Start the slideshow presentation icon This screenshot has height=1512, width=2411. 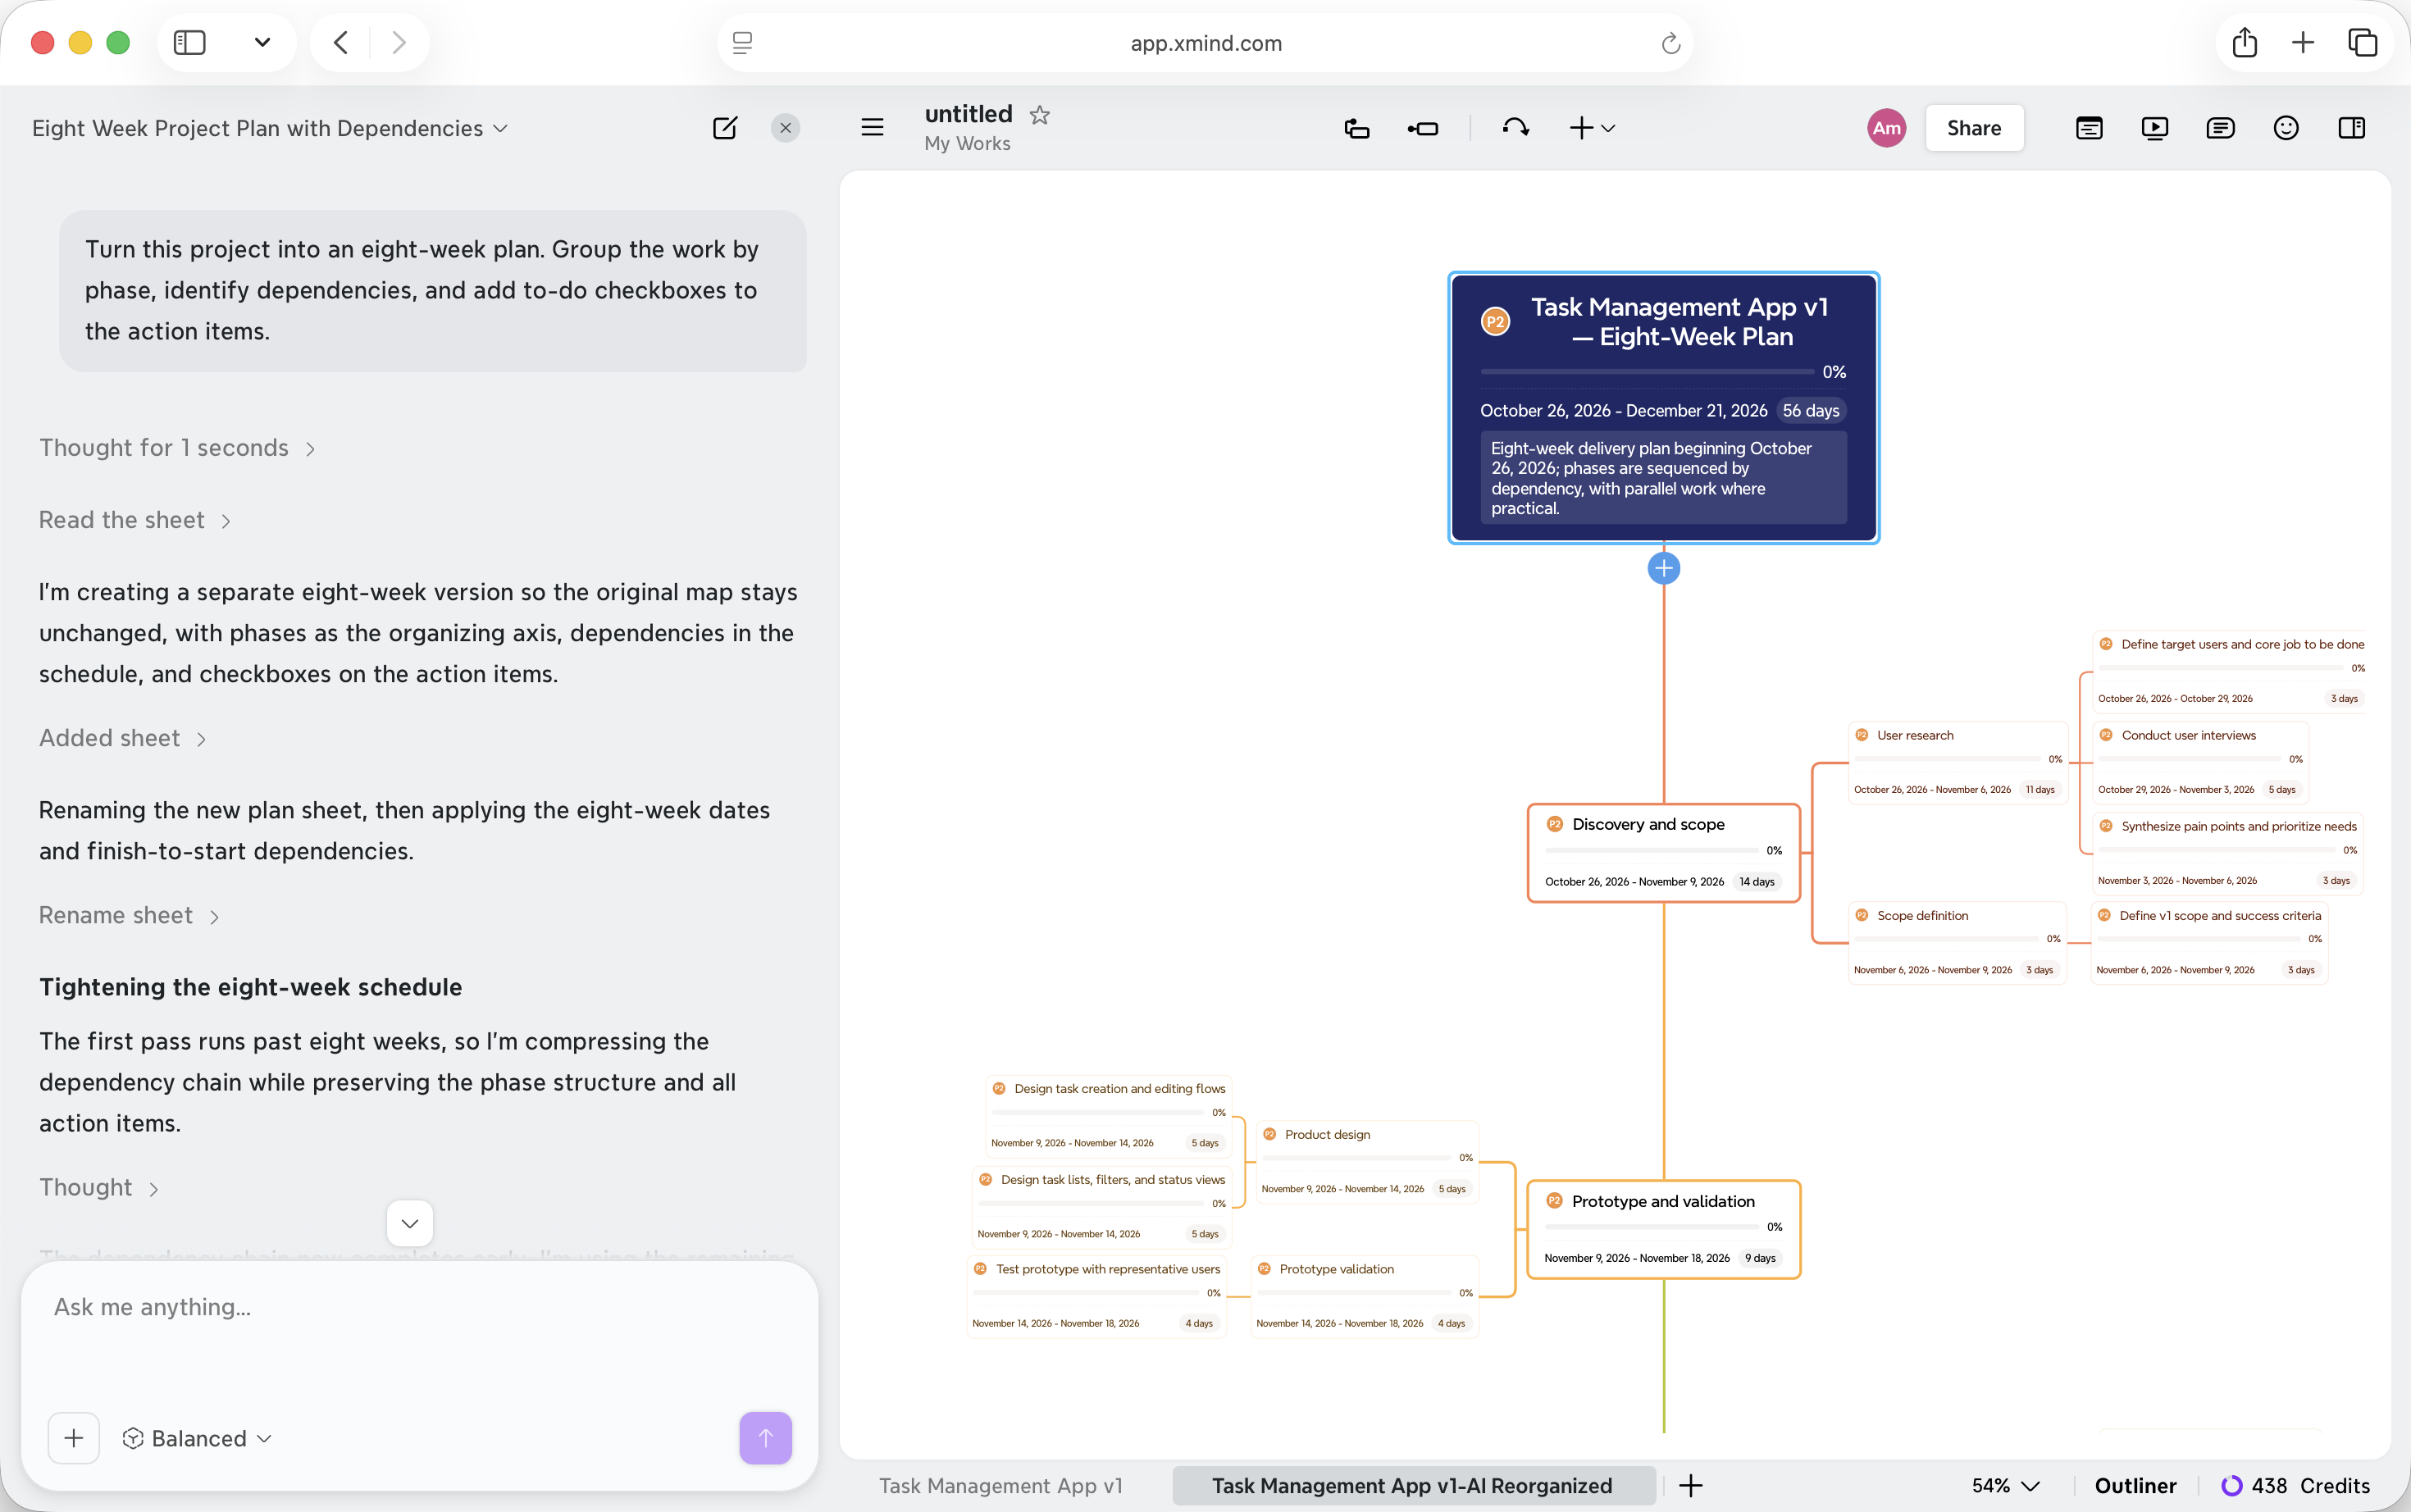coord(2154,128)
